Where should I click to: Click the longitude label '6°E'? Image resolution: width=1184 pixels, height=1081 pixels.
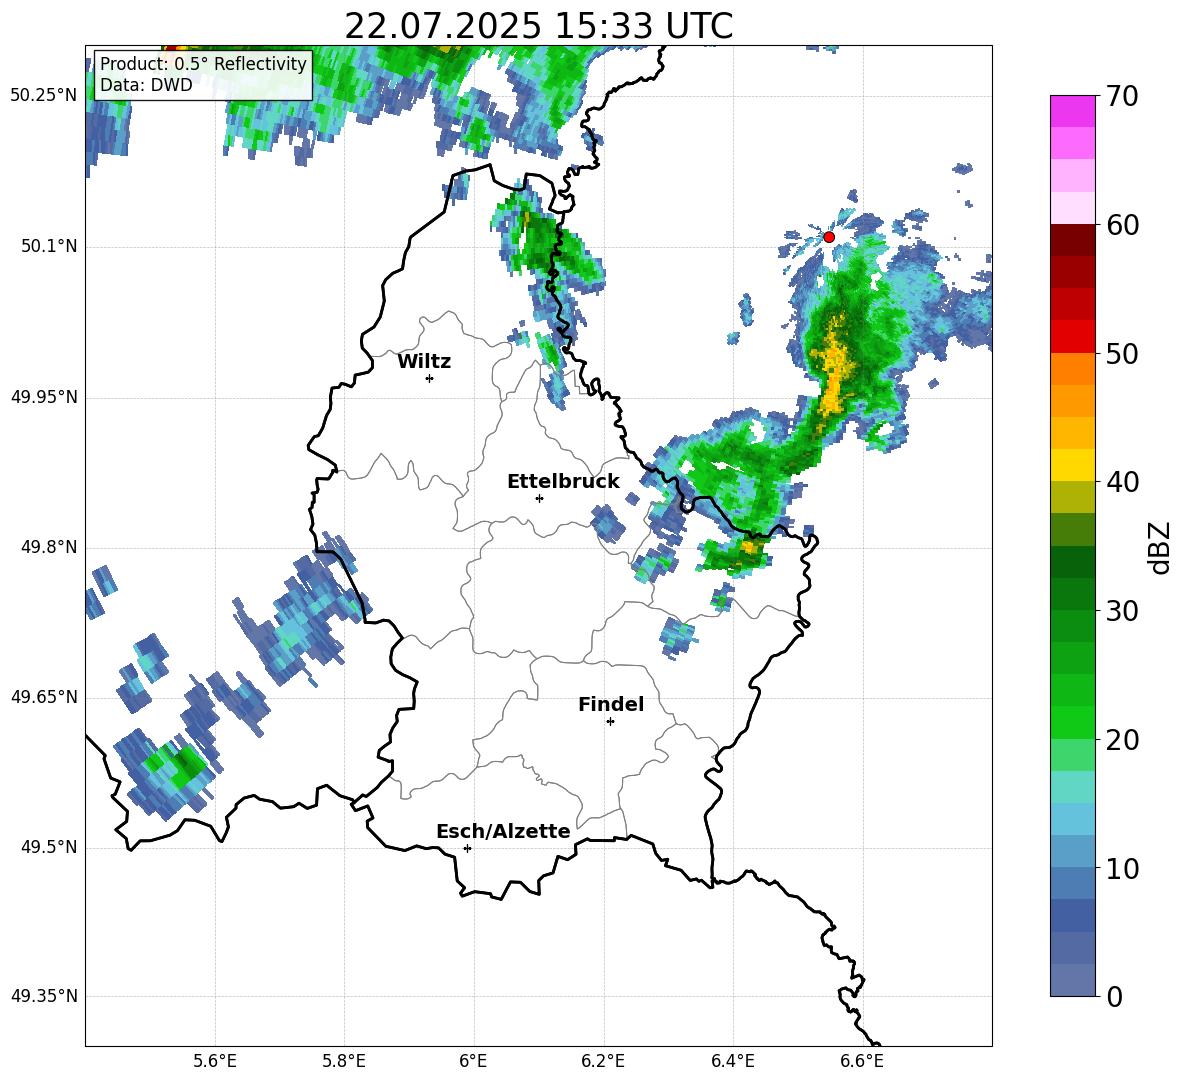point(473,1061)
